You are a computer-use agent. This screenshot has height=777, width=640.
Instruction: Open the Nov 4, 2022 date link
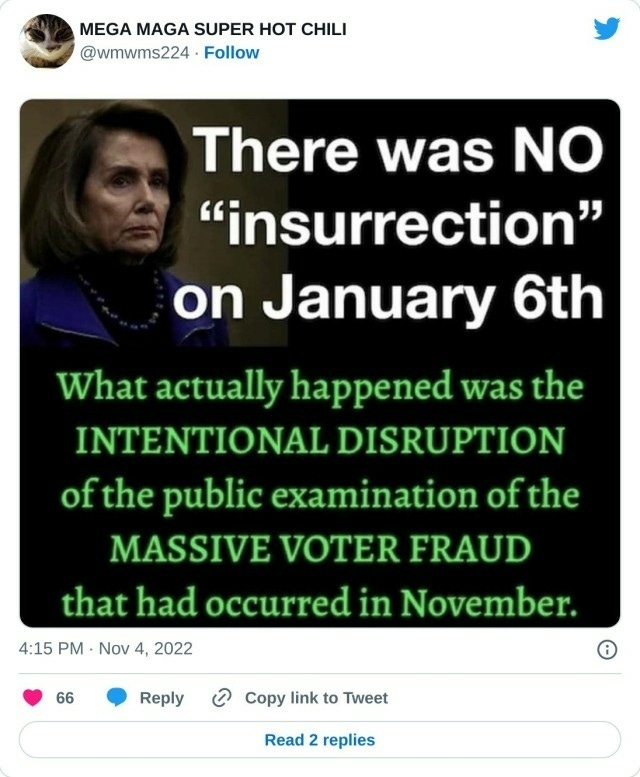(x=146, y=649)
